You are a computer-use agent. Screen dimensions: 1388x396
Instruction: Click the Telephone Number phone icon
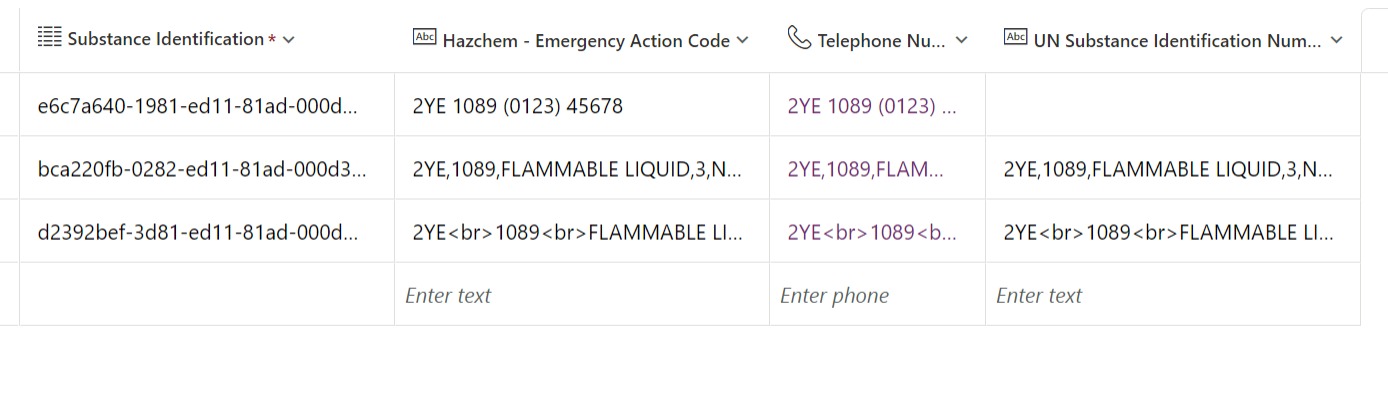pos(799,38)
